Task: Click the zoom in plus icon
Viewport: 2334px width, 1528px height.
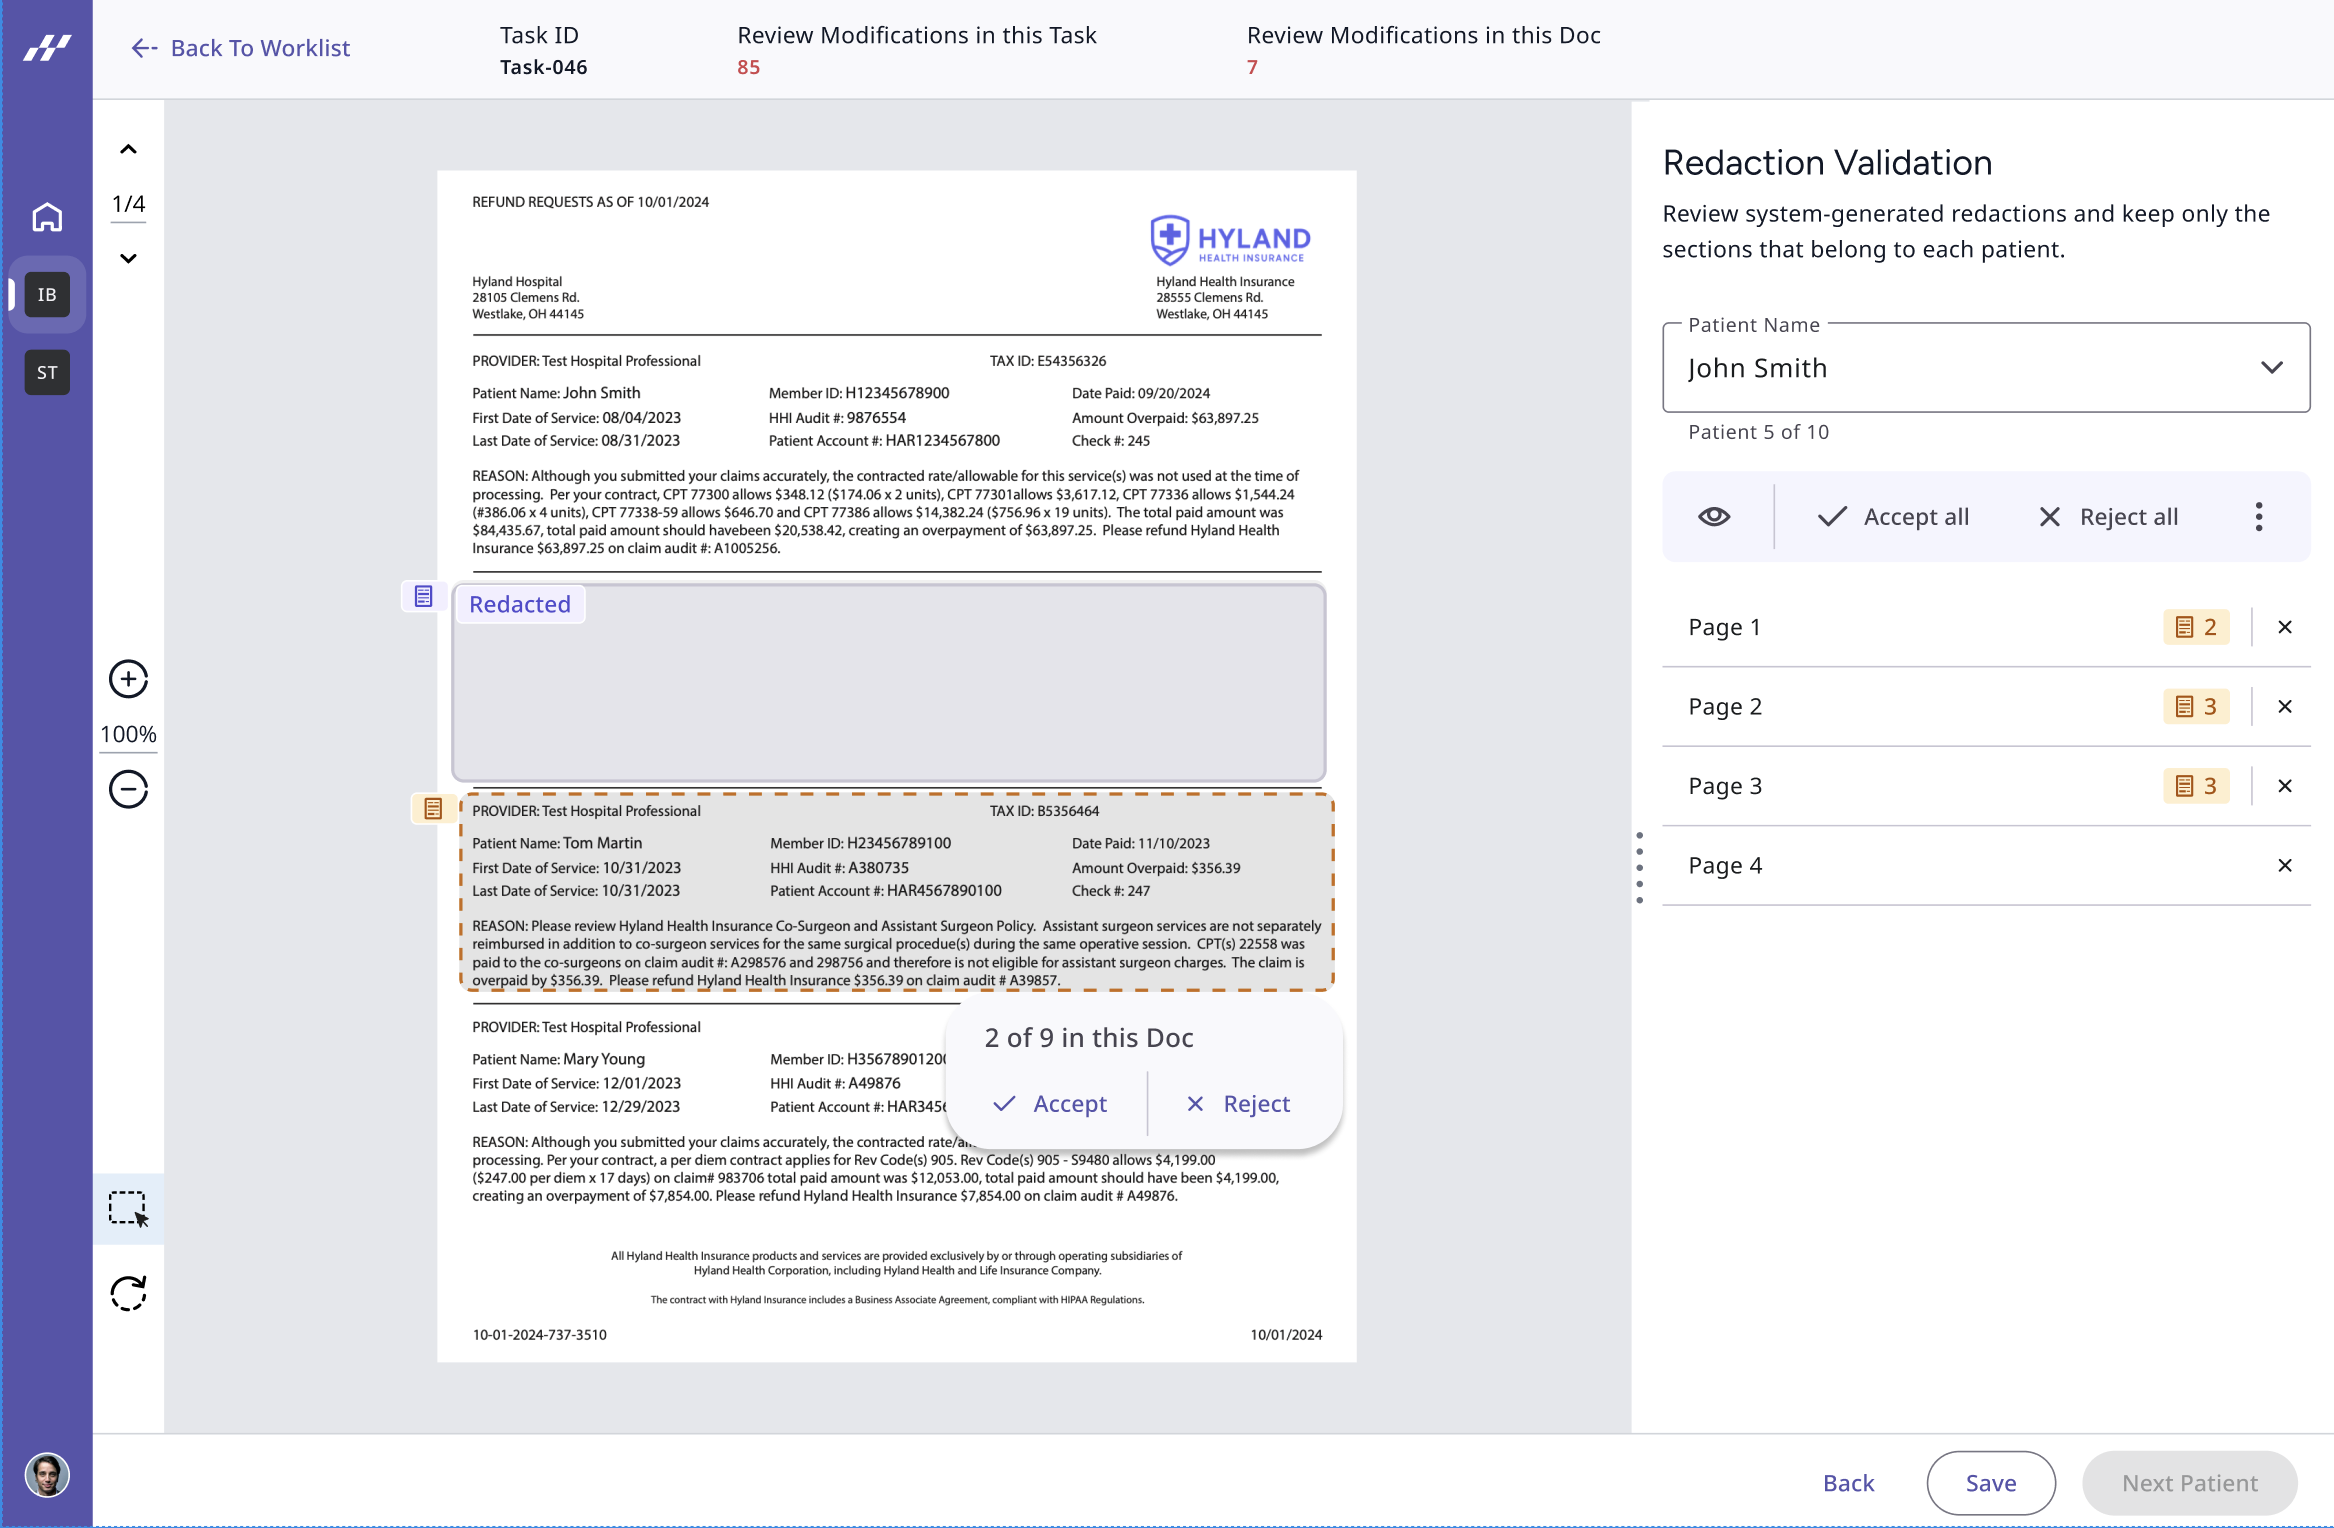Action: pos(128,679)
